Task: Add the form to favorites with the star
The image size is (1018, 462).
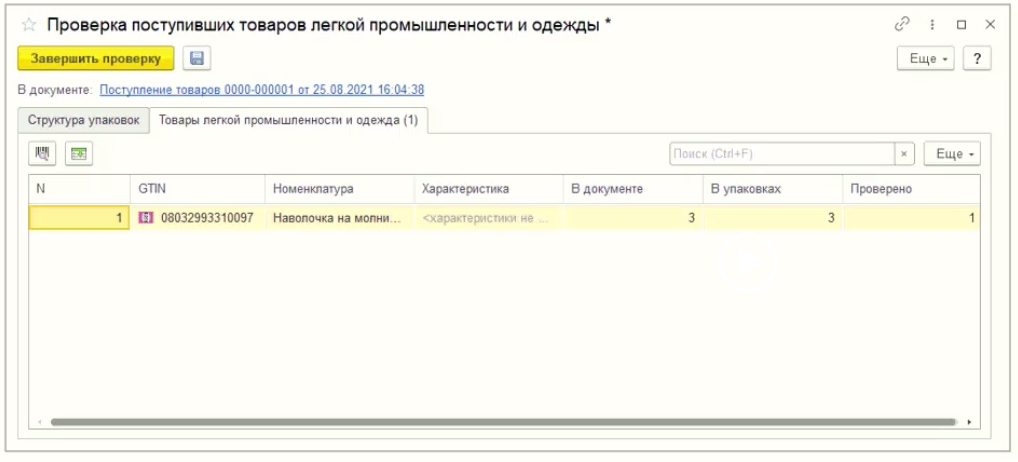Action: click(29, 25)
